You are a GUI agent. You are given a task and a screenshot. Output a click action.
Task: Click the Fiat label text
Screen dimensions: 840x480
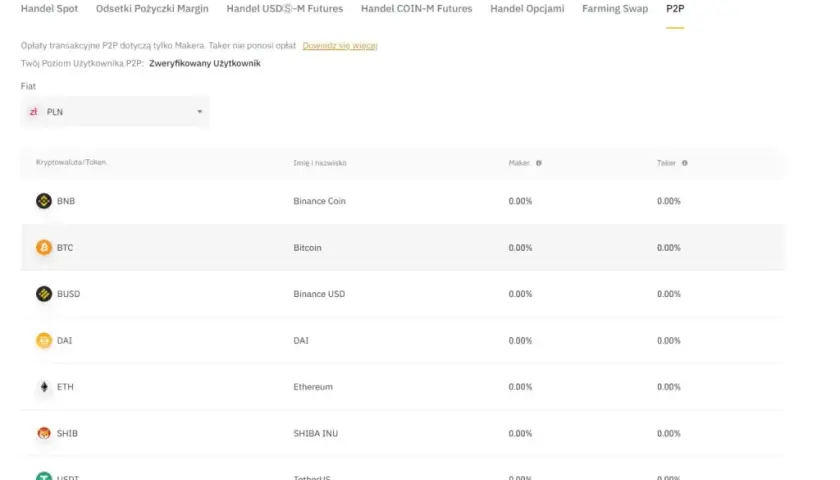(x=28, y=86)
